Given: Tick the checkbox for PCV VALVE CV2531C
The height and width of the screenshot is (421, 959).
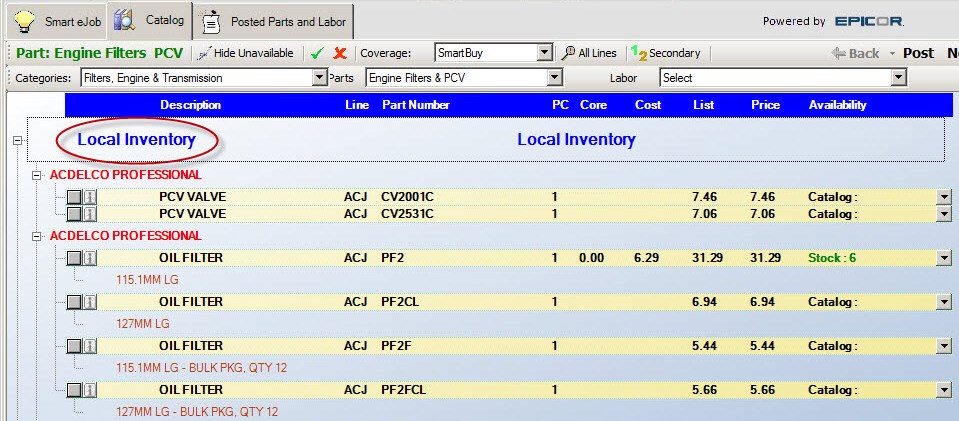Looking at the screenshot, I should point(74,214).
